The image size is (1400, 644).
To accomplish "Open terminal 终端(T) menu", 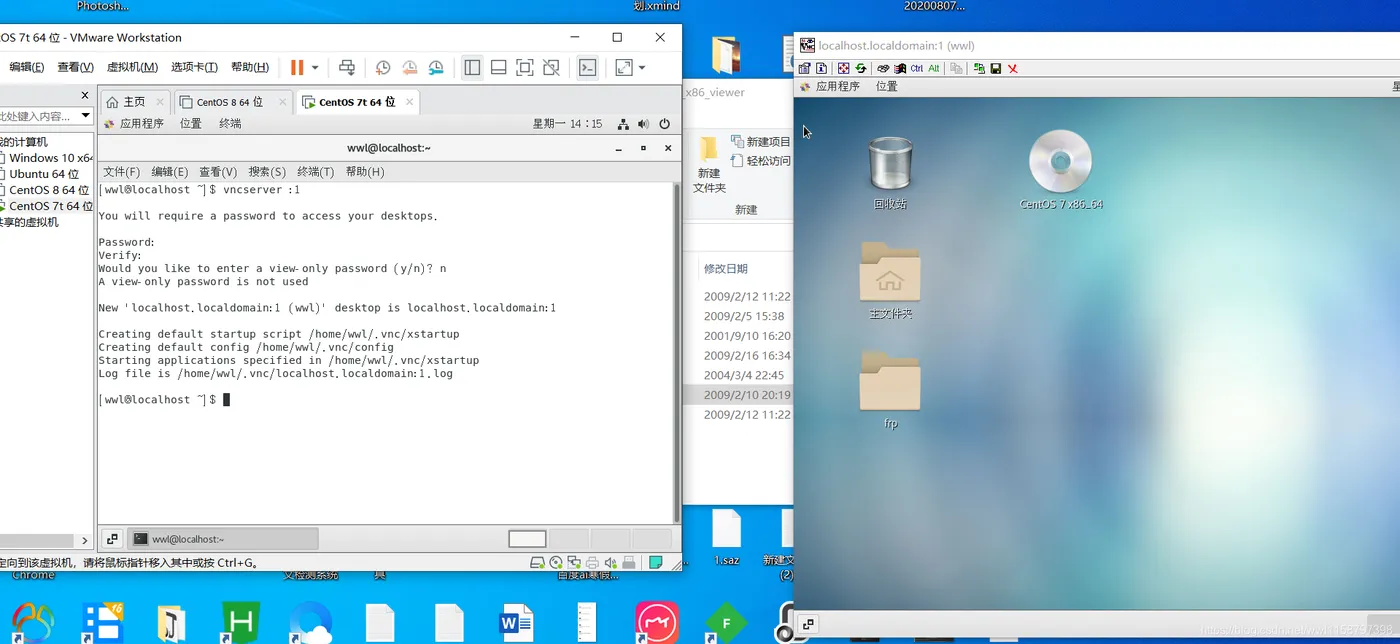I will [315, 172].
